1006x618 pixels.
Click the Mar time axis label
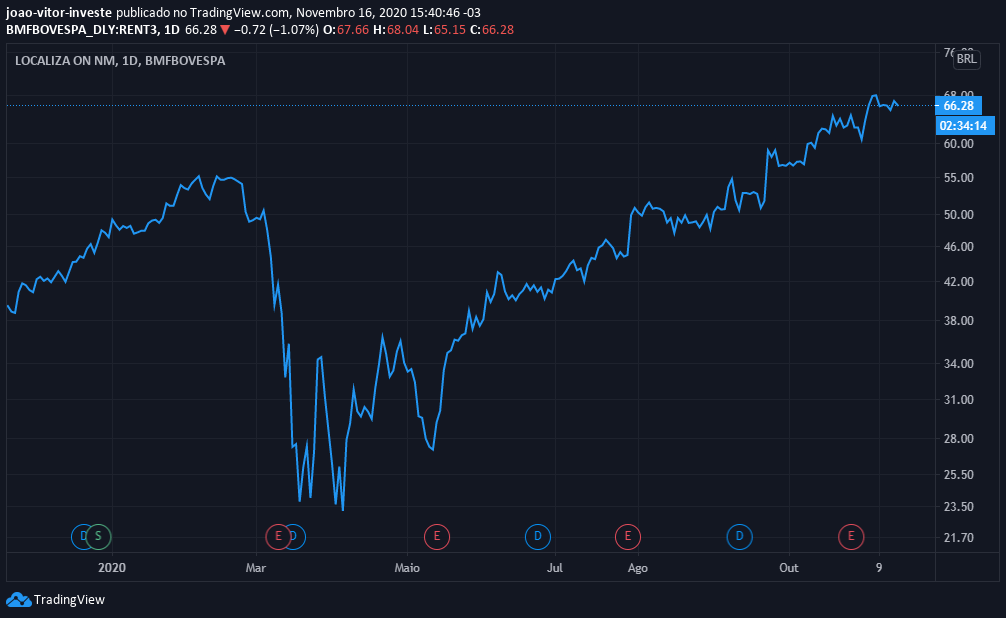256,567
